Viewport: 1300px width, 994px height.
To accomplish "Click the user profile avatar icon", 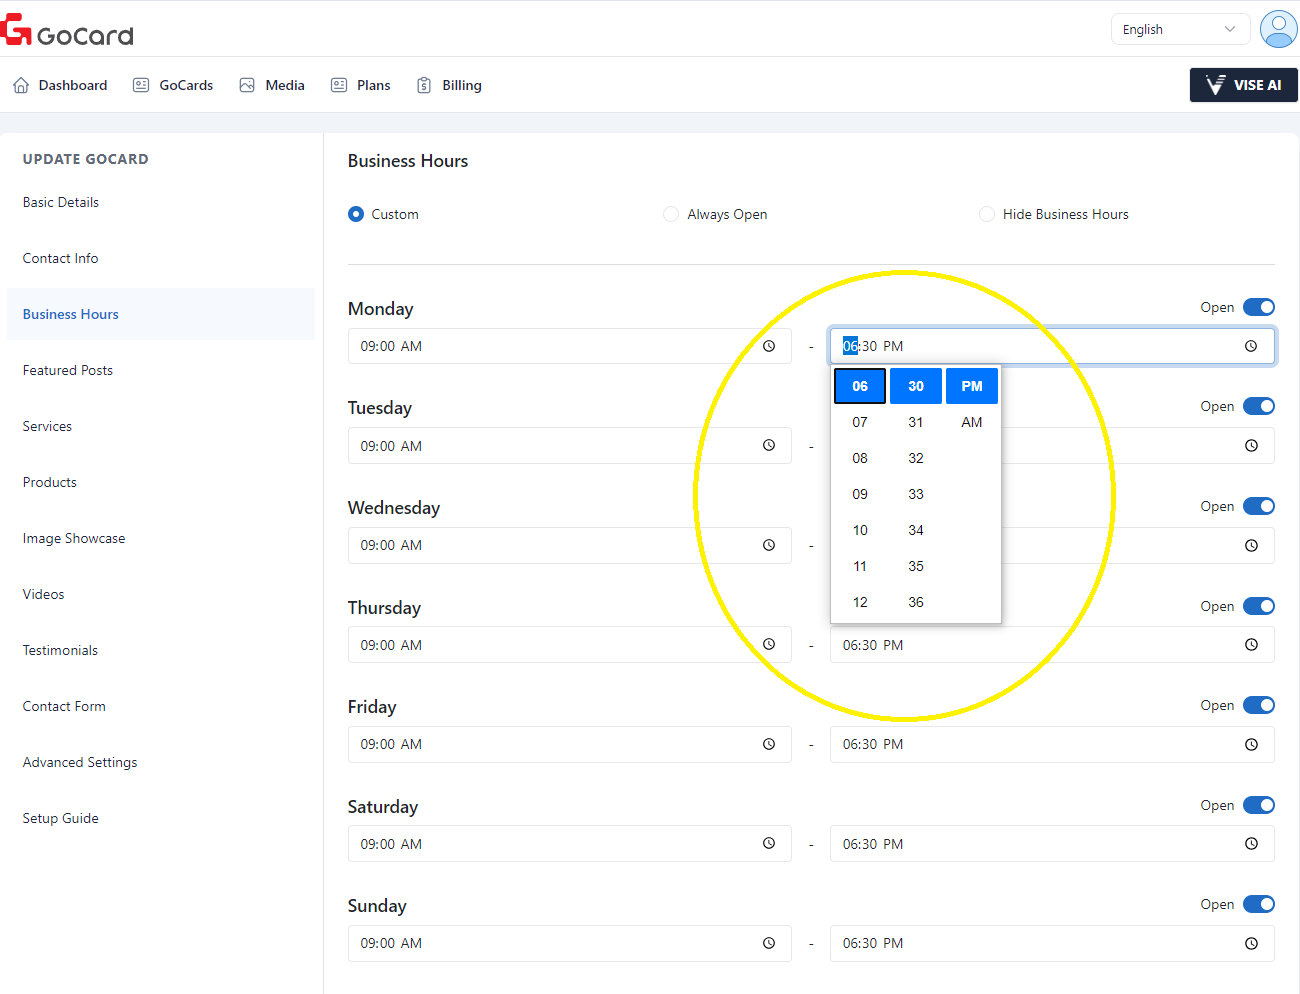I will pos(1278,29).
